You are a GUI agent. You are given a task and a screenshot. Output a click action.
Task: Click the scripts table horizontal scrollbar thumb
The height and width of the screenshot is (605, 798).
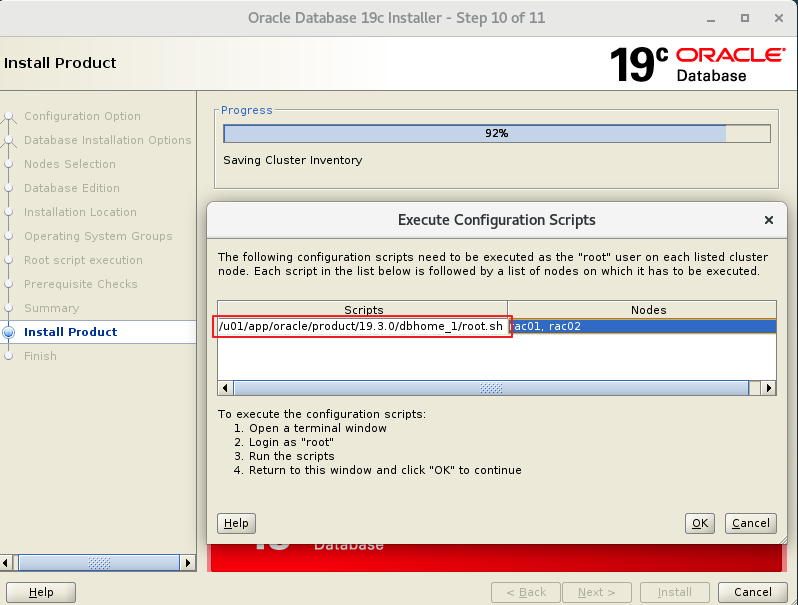491,388
